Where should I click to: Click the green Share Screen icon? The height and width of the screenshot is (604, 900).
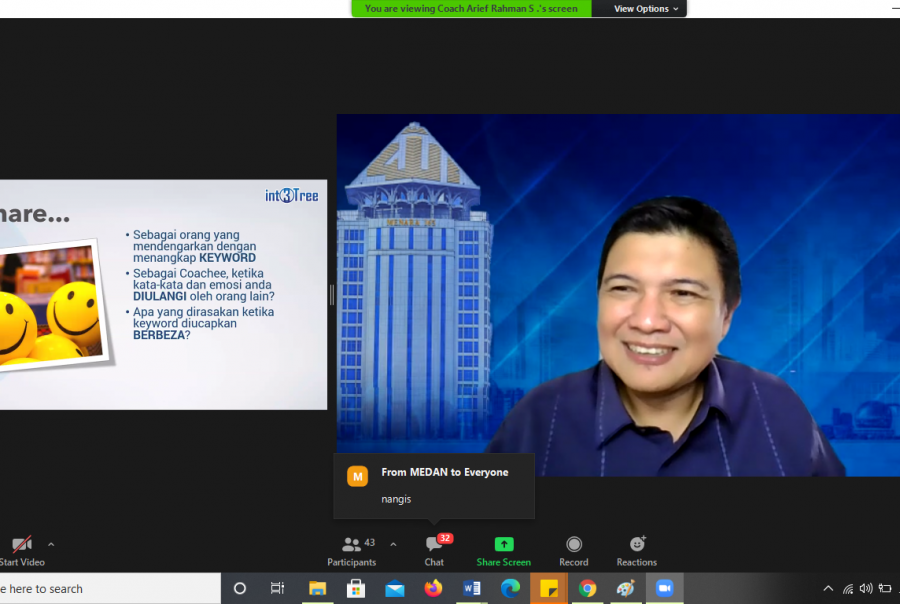click(x=504, y=545)
